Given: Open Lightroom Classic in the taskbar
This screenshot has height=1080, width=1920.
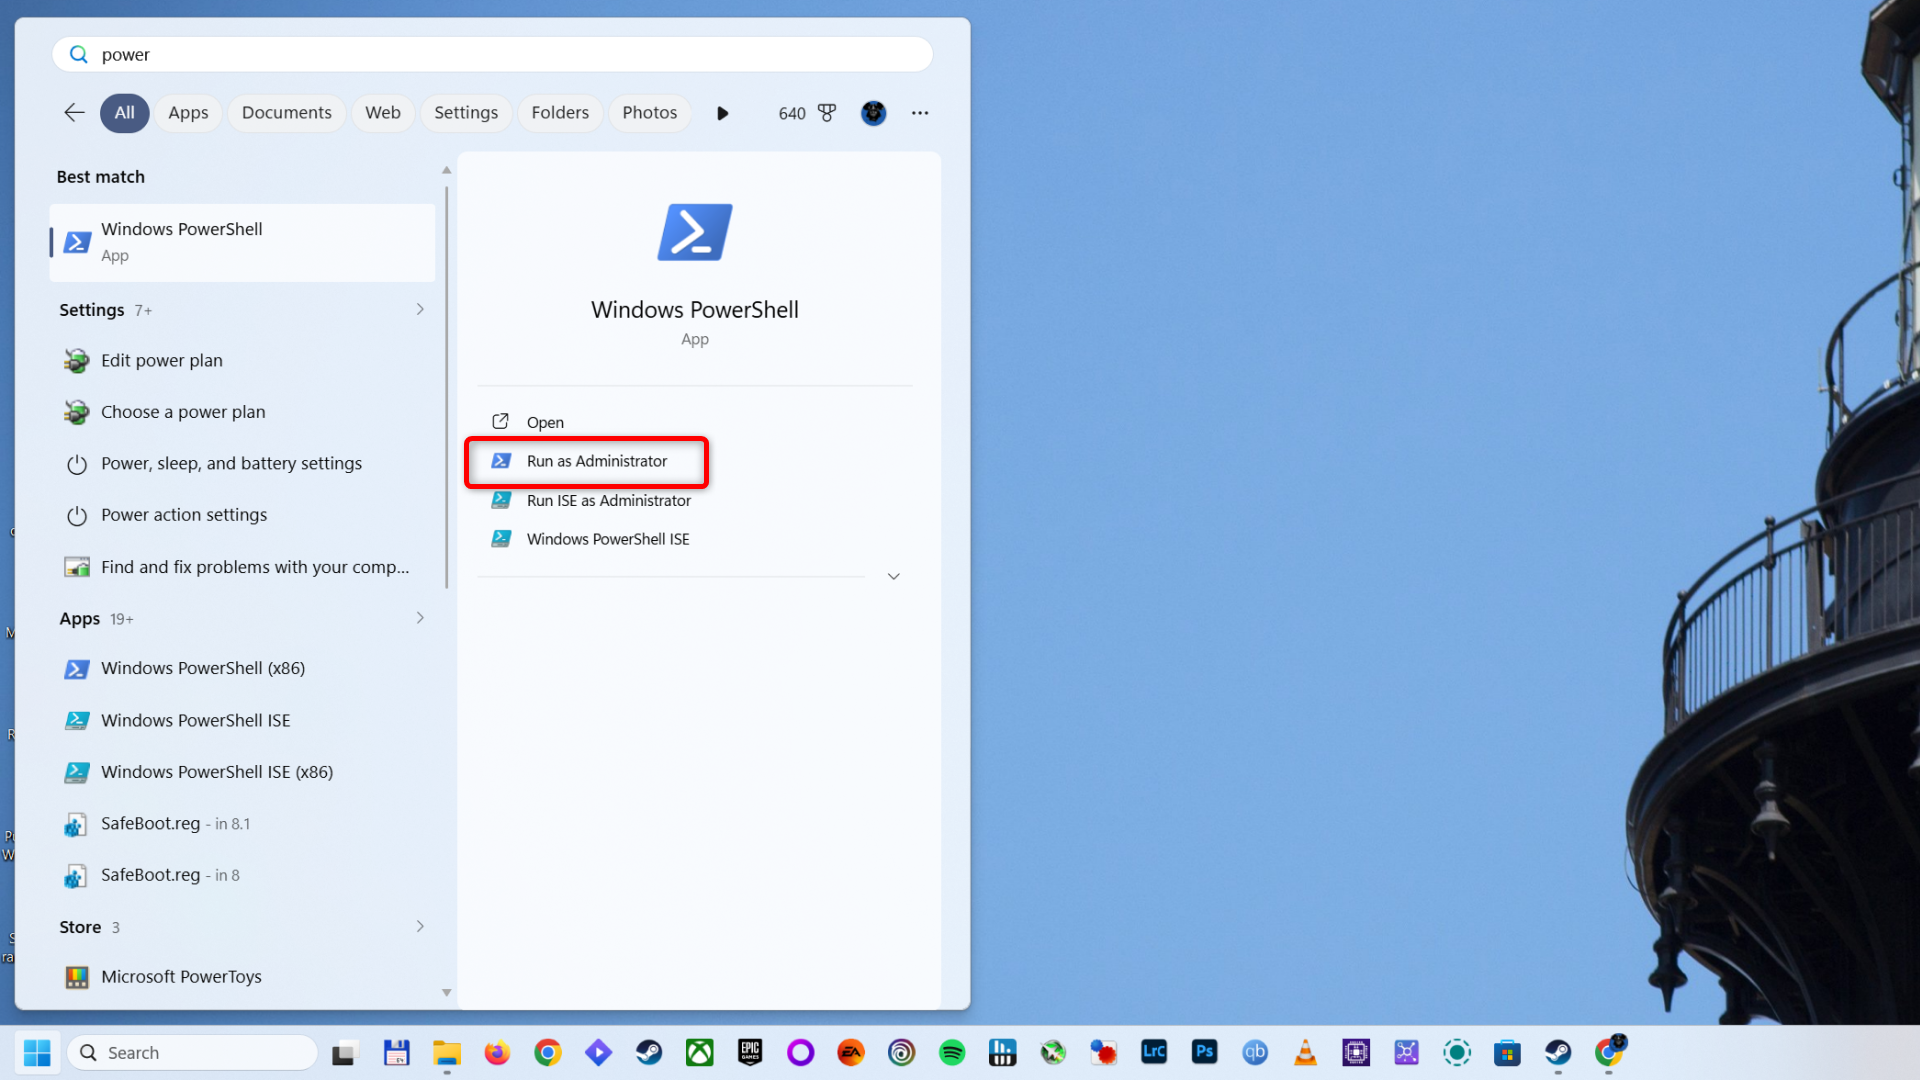Looking at the screenshot, I should 1154,1052.
